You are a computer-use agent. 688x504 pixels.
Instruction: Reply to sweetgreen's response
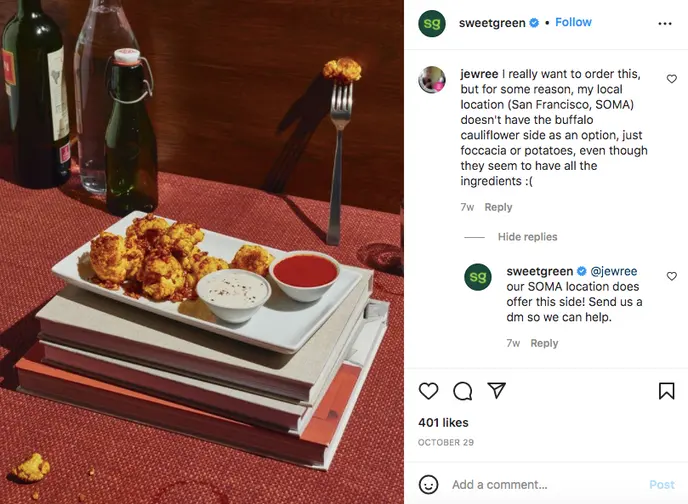click(544, 343)
